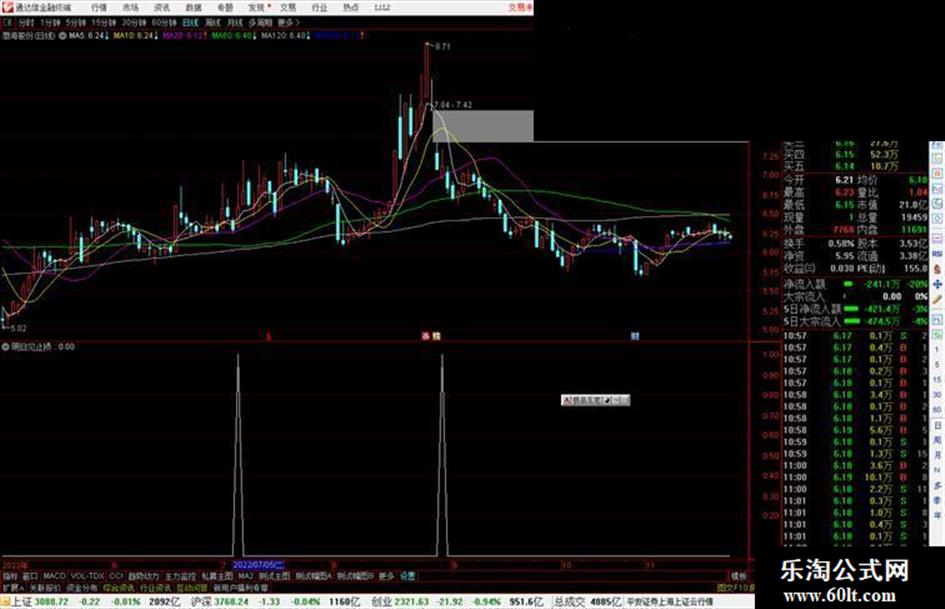The image size is (945, 609).
Task: Open 扩展 panel toggle
Action: (13, 587)
